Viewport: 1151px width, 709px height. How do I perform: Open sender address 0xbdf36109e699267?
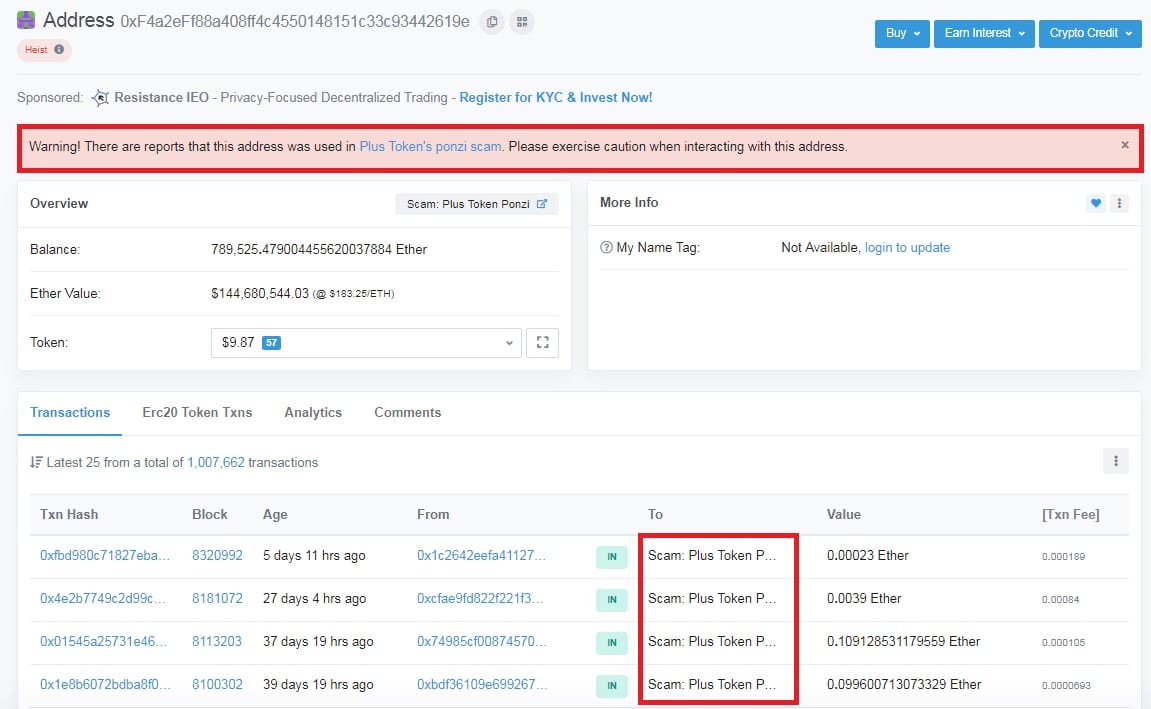coord(482,684)
